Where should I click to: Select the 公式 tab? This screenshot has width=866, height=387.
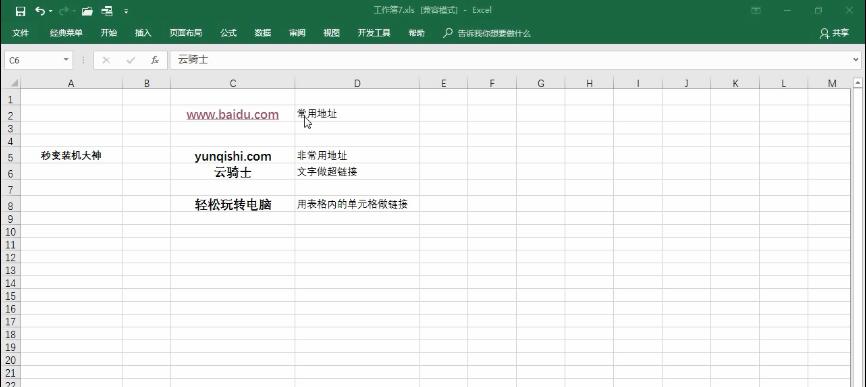(x=228, y=33)
